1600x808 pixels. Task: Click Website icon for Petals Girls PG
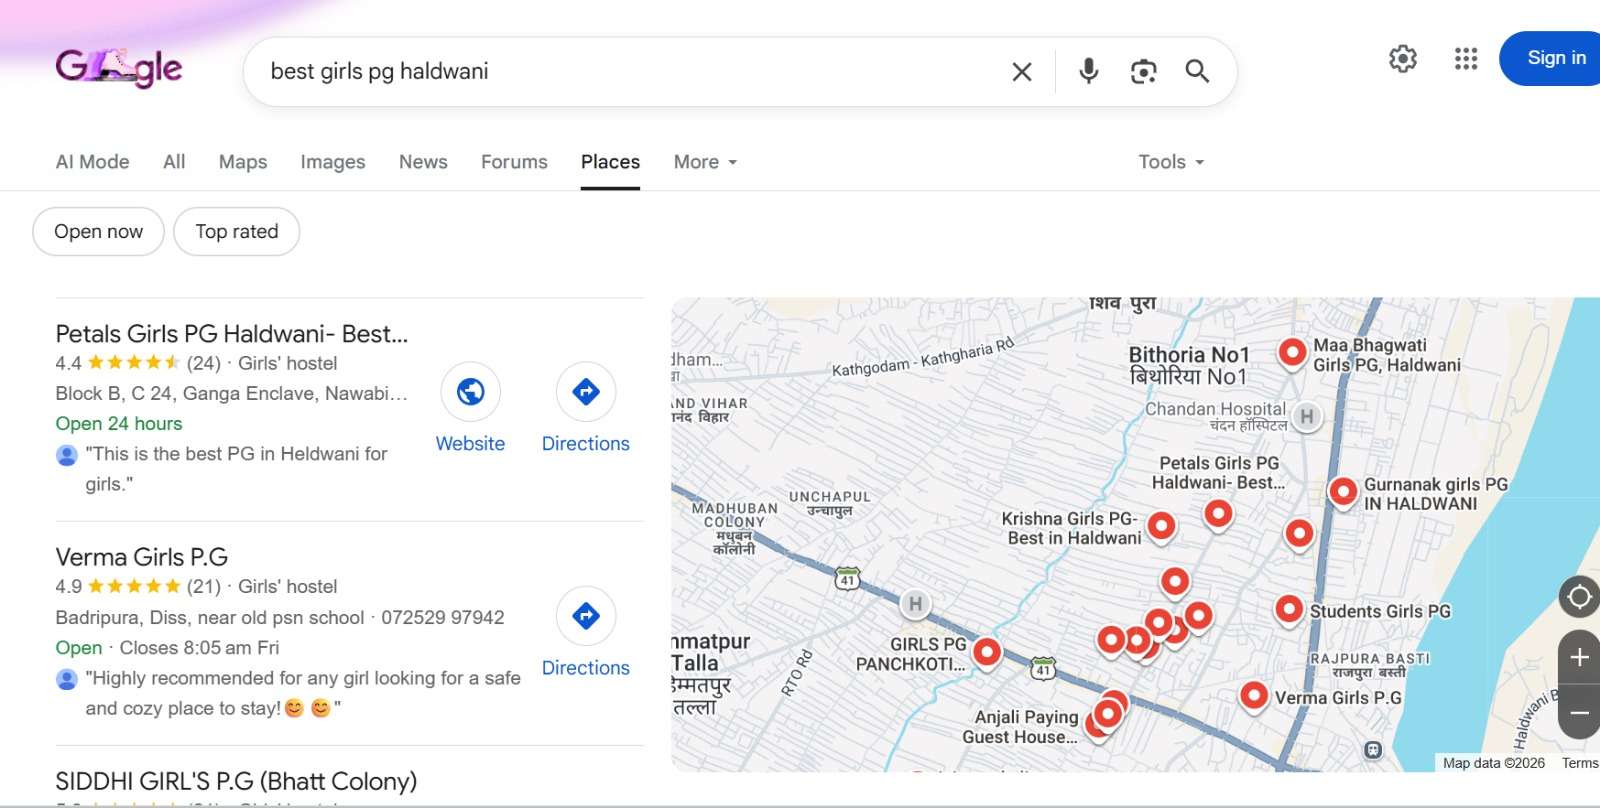470,392
